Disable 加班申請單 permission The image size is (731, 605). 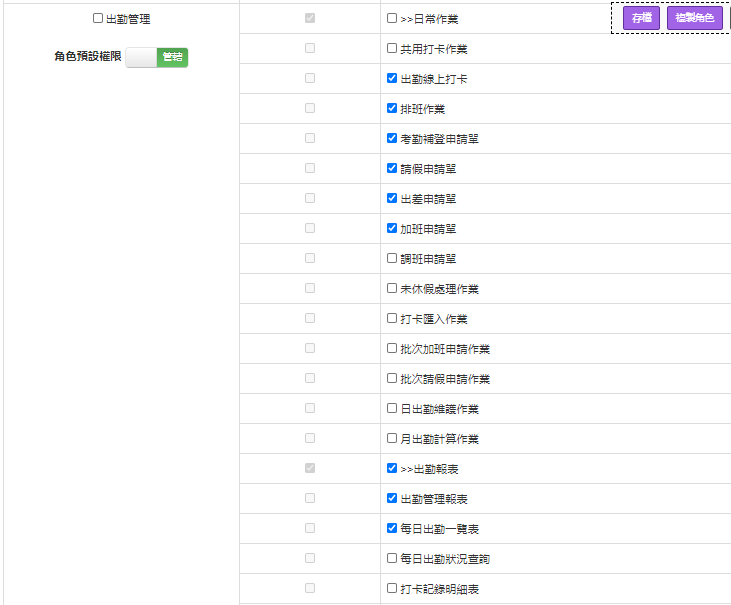click(392, 228)
